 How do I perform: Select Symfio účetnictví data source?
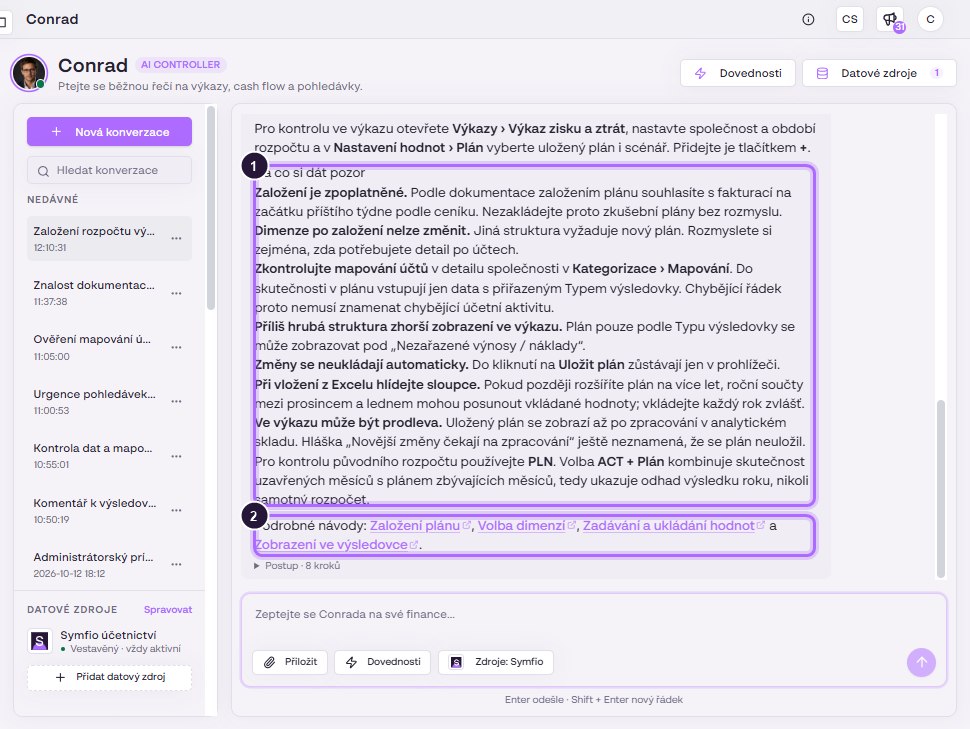109,641
